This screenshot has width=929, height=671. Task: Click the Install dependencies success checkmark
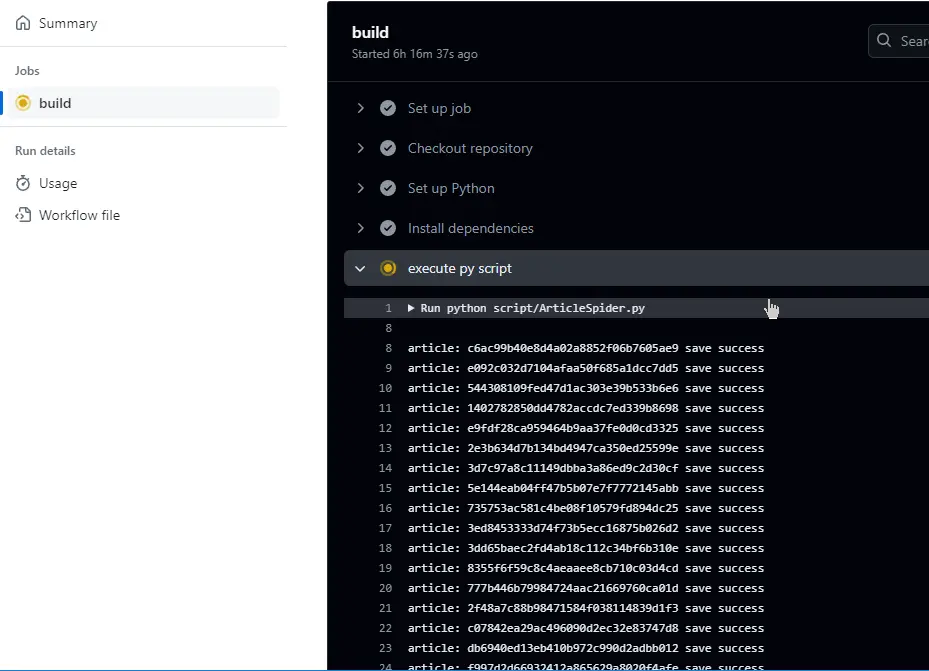[388, 228]
